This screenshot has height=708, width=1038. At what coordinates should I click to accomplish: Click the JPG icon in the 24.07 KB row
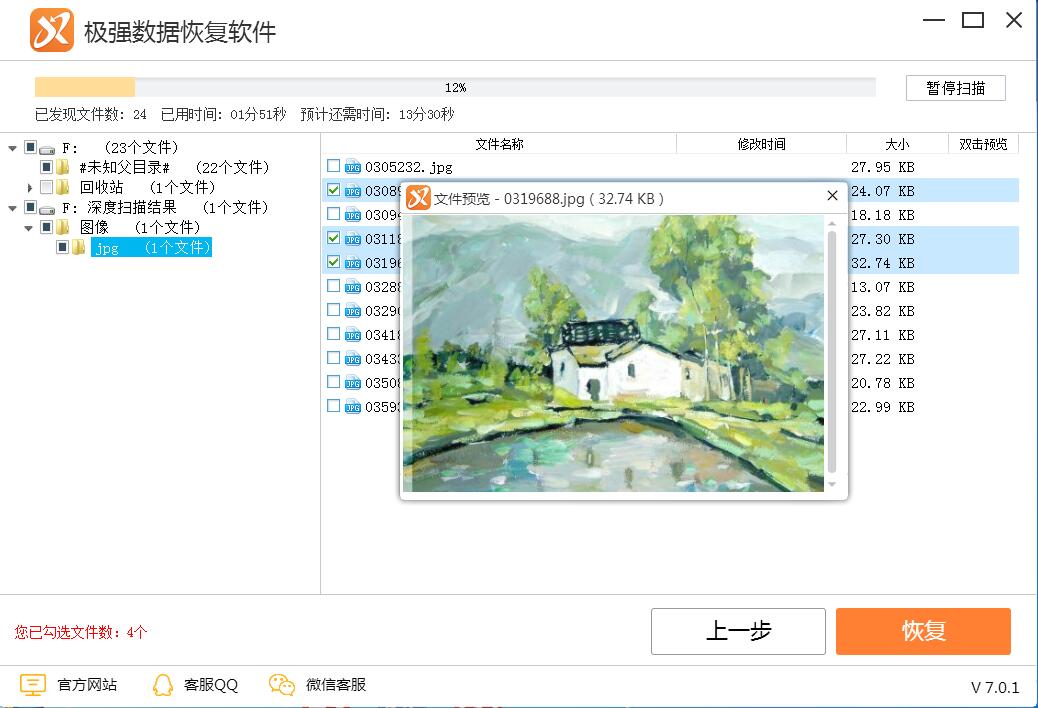[x=353, y=191]
